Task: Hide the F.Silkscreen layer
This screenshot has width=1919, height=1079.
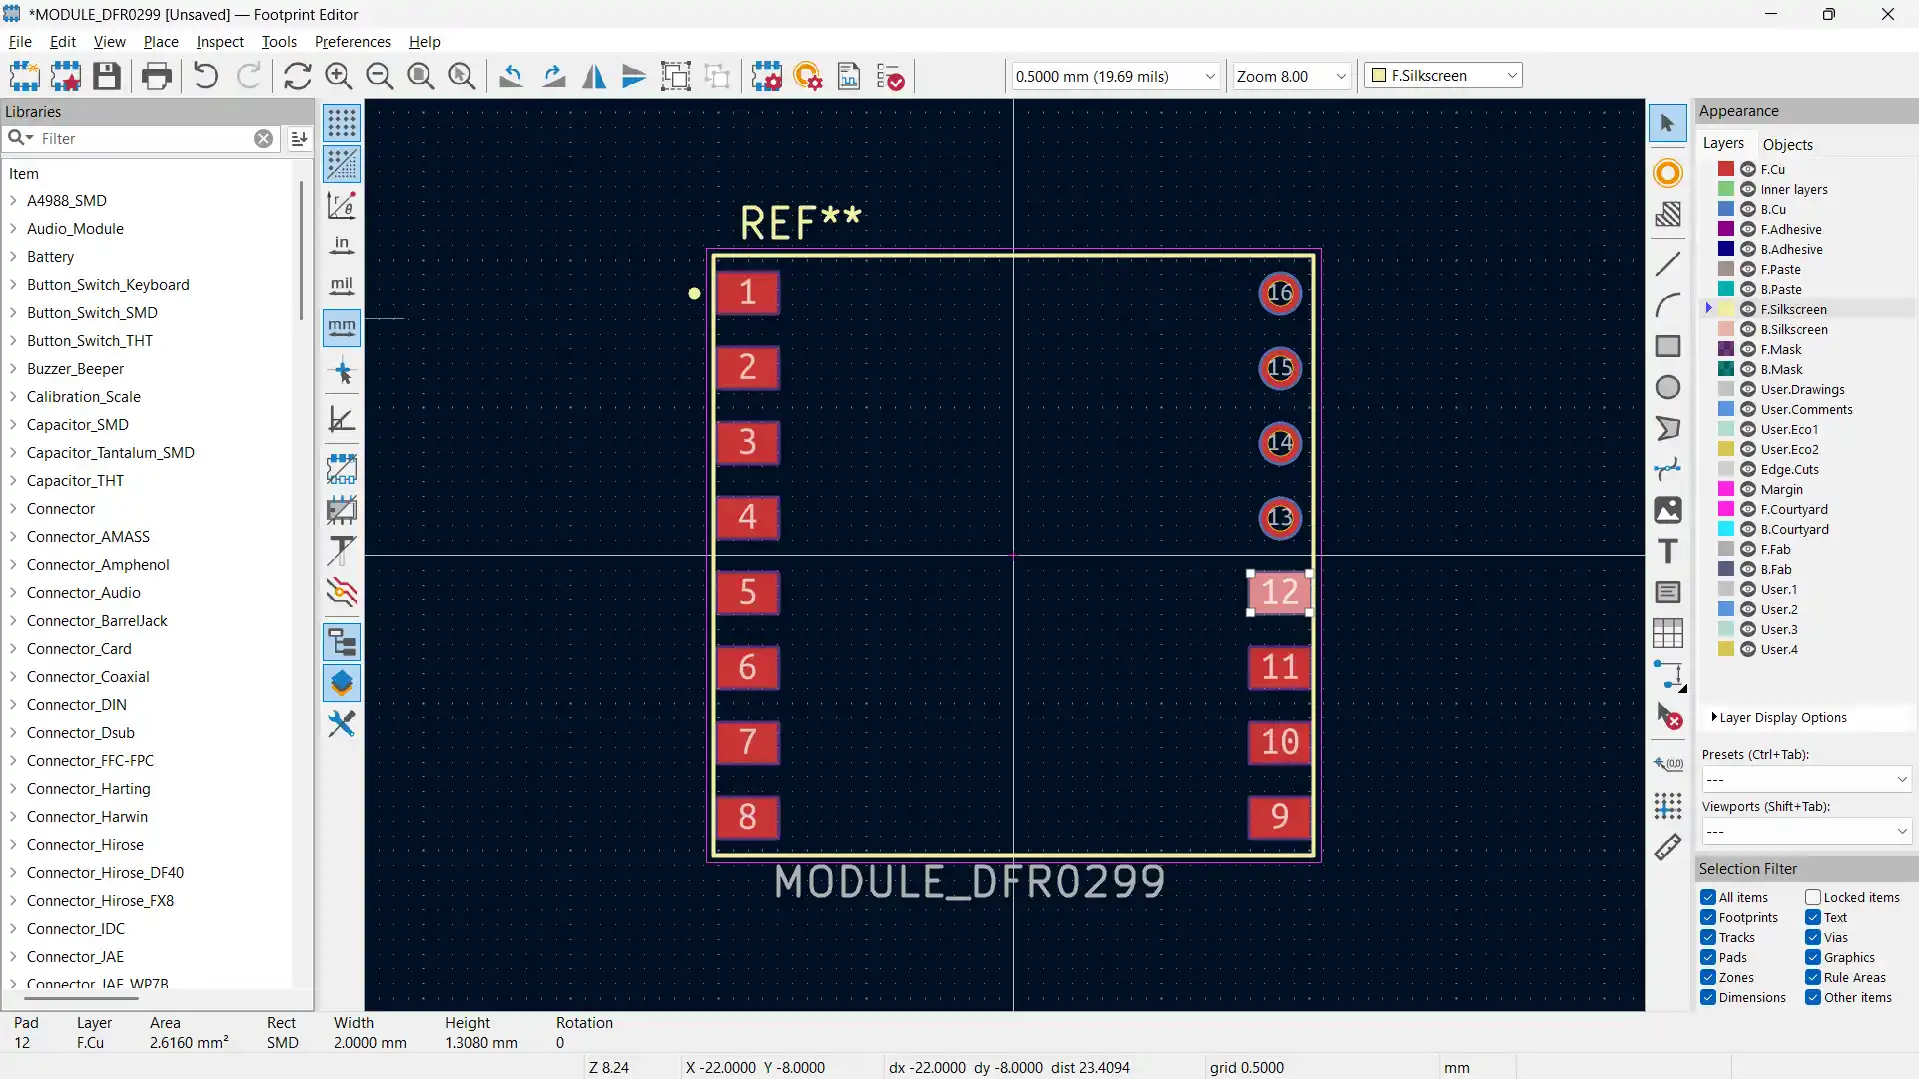Action: (1748, 309)
